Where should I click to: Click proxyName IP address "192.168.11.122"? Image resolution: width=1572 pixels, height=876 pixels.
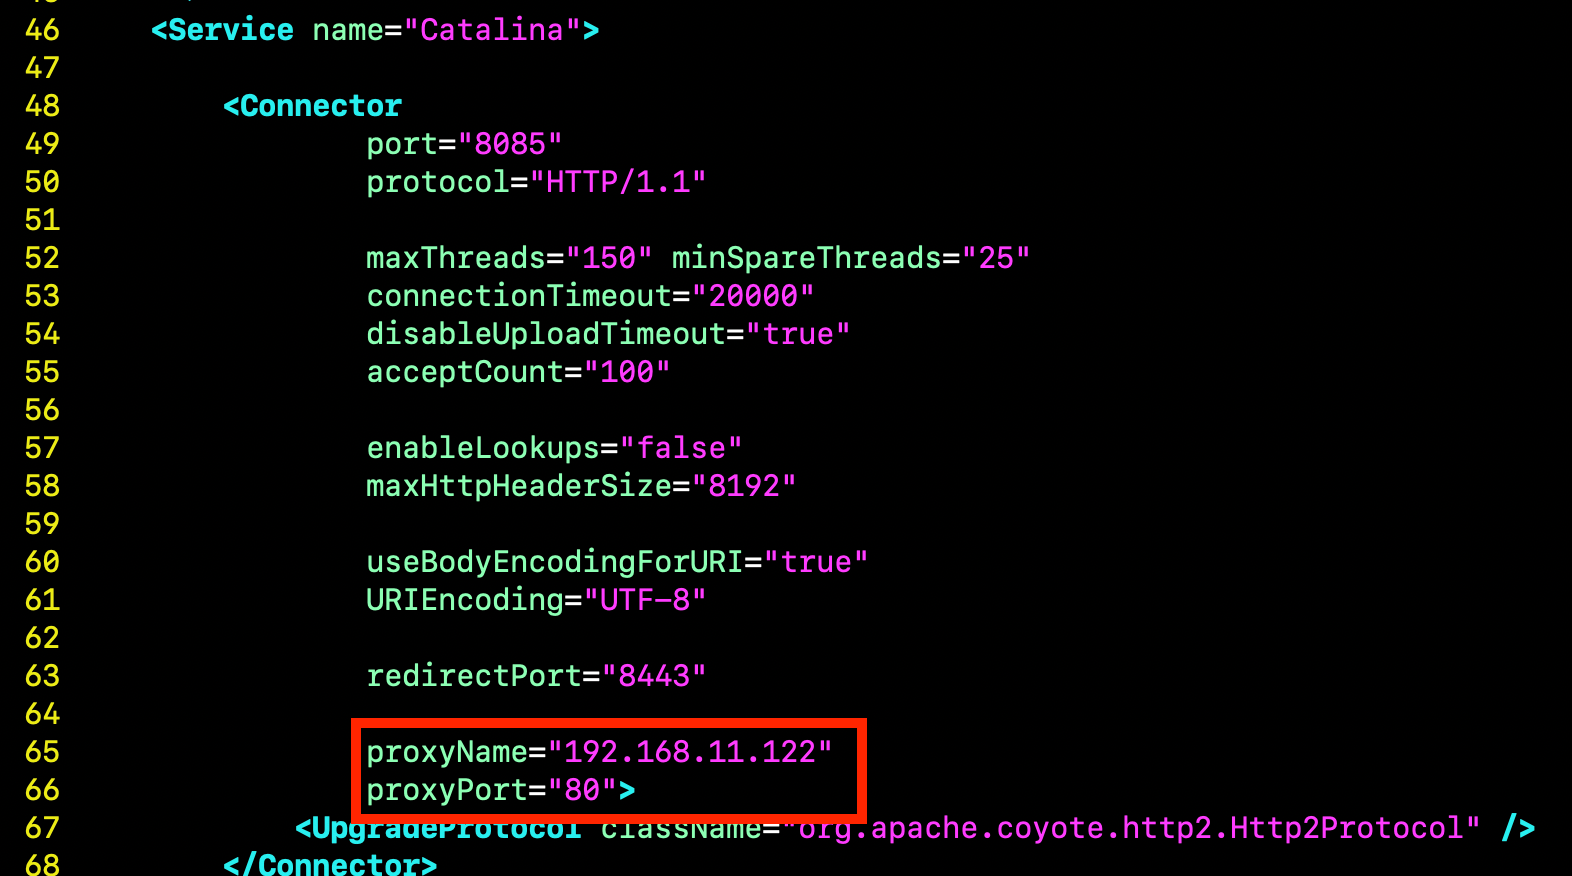click(x=690, y=752)
